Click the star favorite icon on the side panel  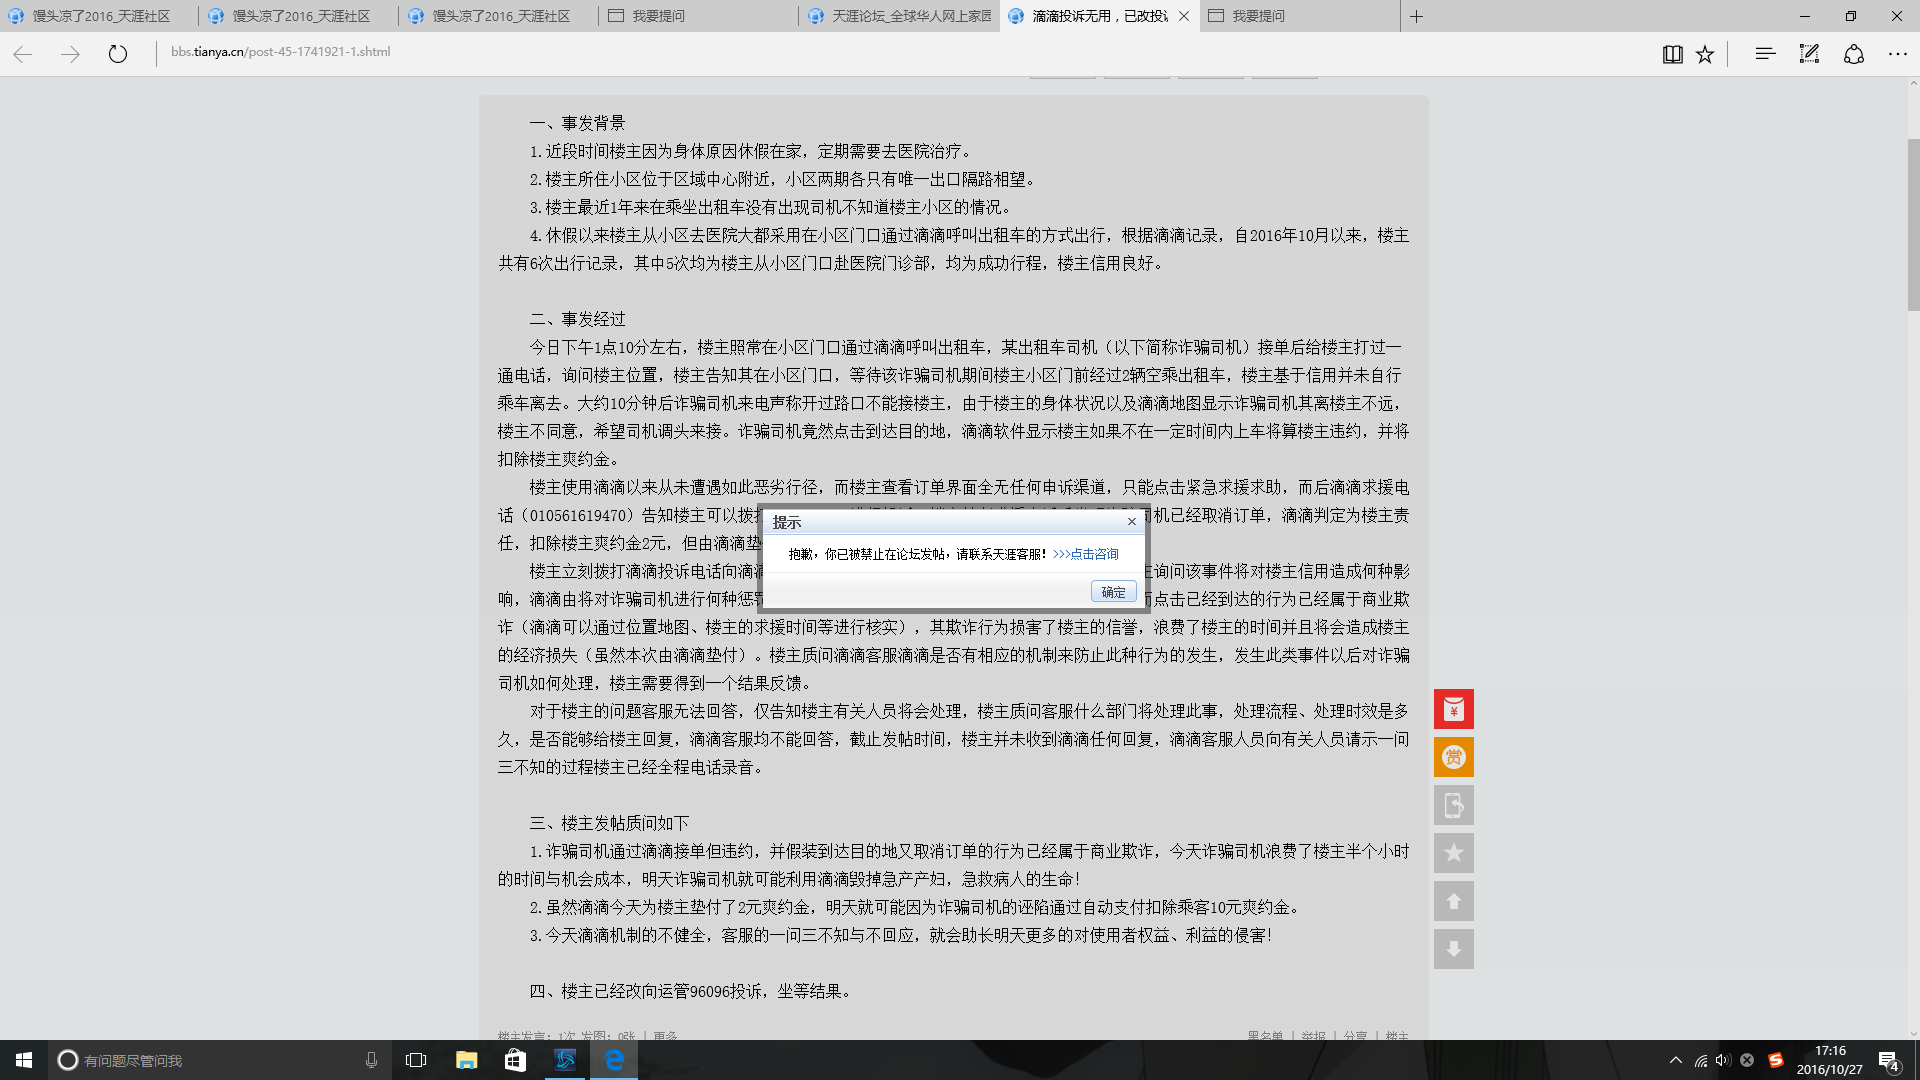[1454, 853]
